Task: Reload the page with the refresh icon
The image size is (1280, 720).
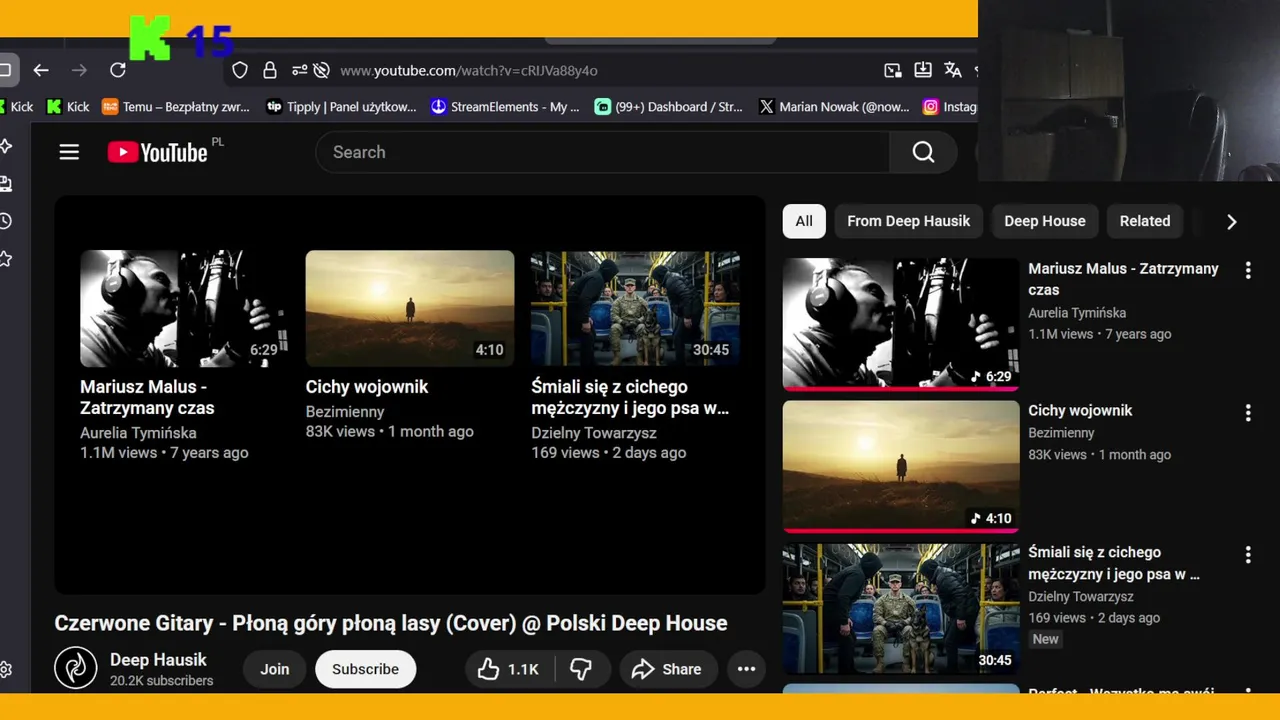Action: pyautogui.click(x=118, y=70)
